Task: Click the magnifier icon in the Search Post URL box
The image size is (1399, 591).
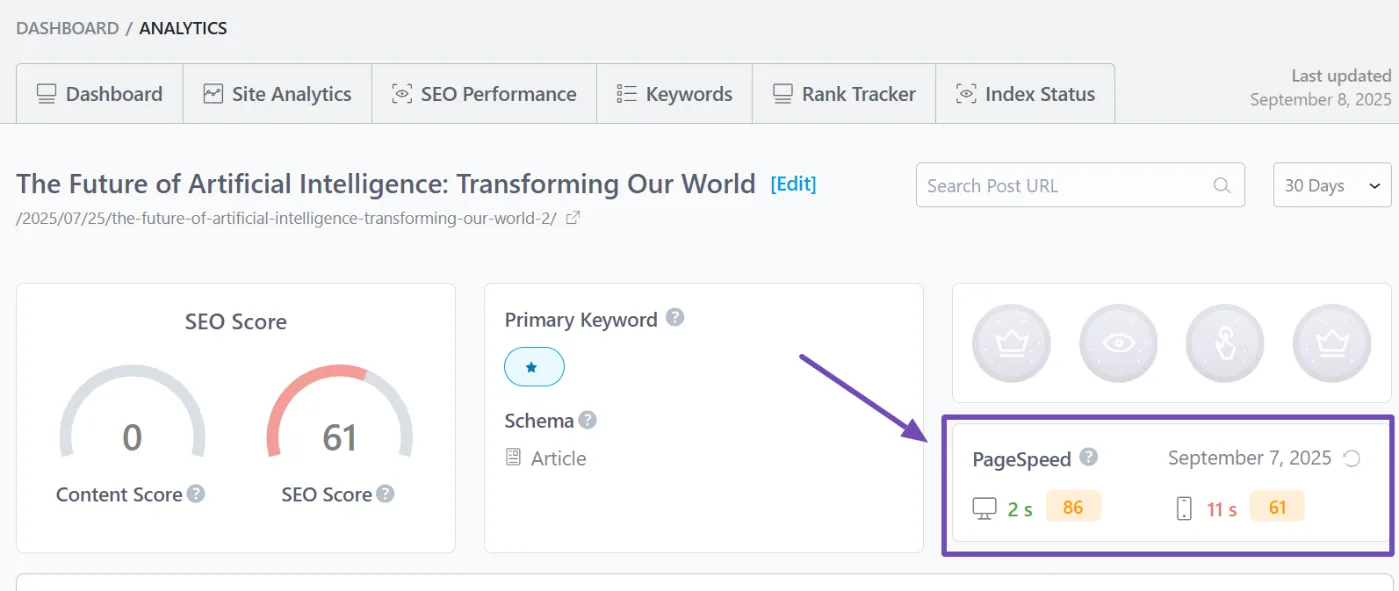Action: click(1221, 185)
